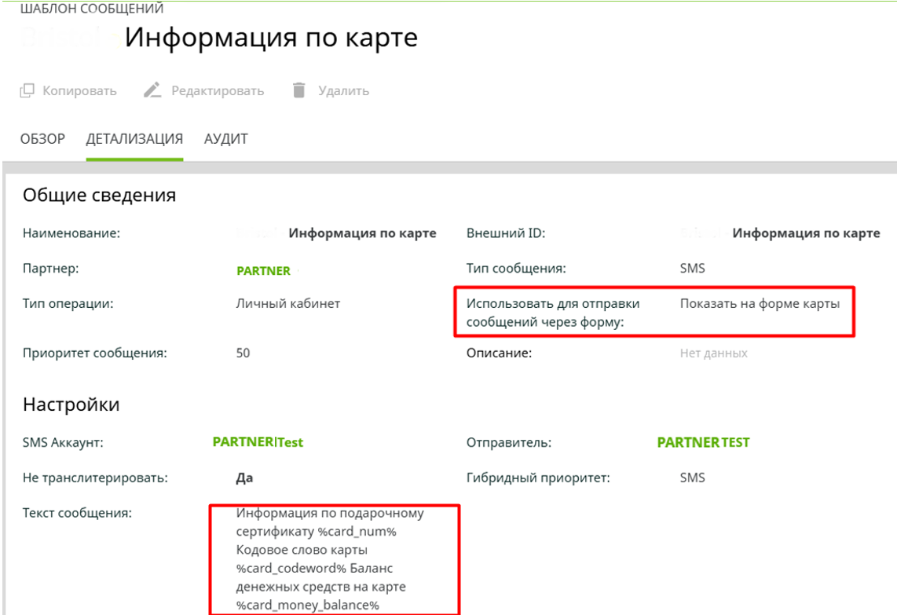Click the copy icon in the toolbar
Viewport: 897px width, 615px height.
(x=27, y=91)
